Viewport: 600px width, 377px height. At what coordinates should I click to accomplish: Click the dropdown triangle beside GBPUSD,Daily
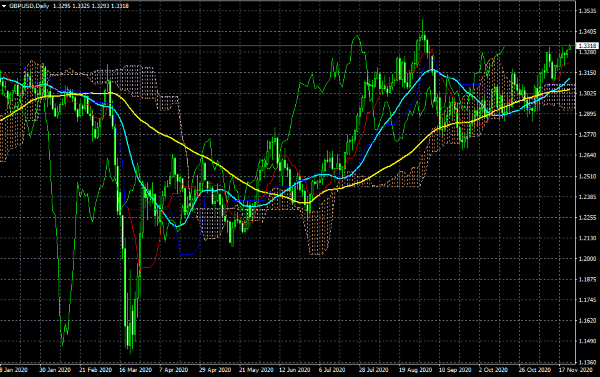(4, 6)
